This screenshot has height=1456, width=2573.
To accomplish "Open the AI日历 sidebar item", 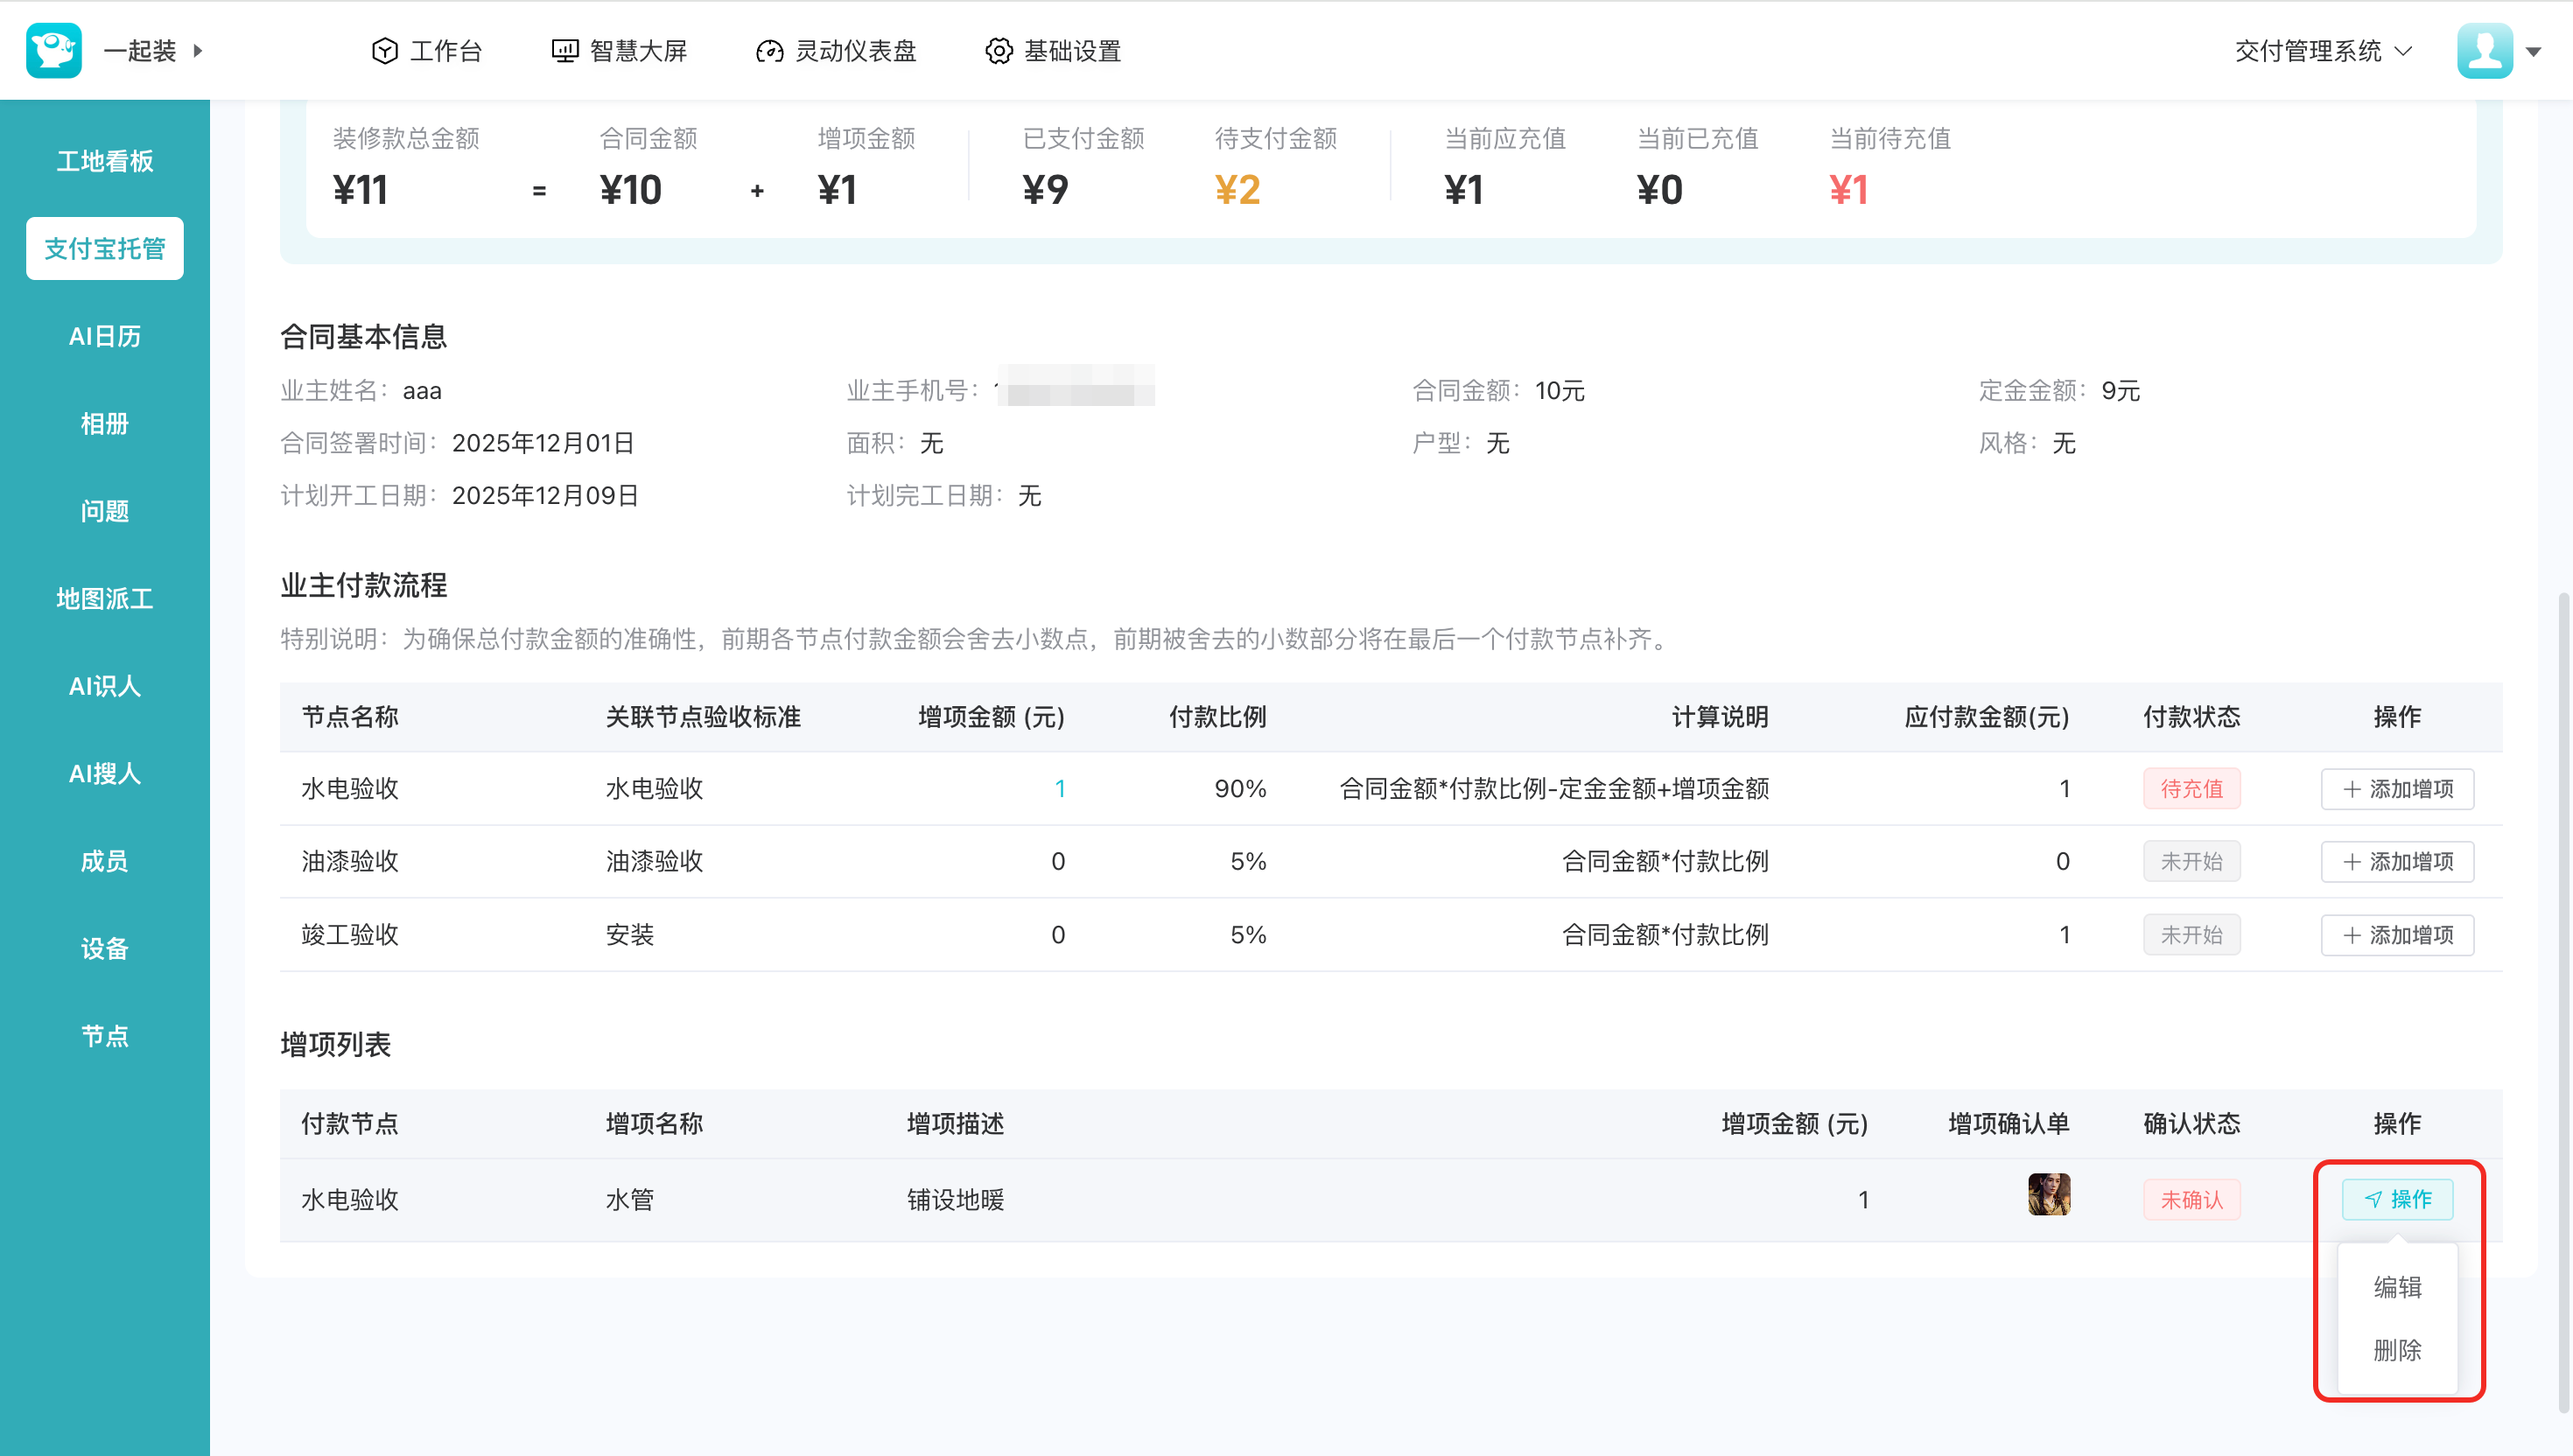I will coord(104,336).
